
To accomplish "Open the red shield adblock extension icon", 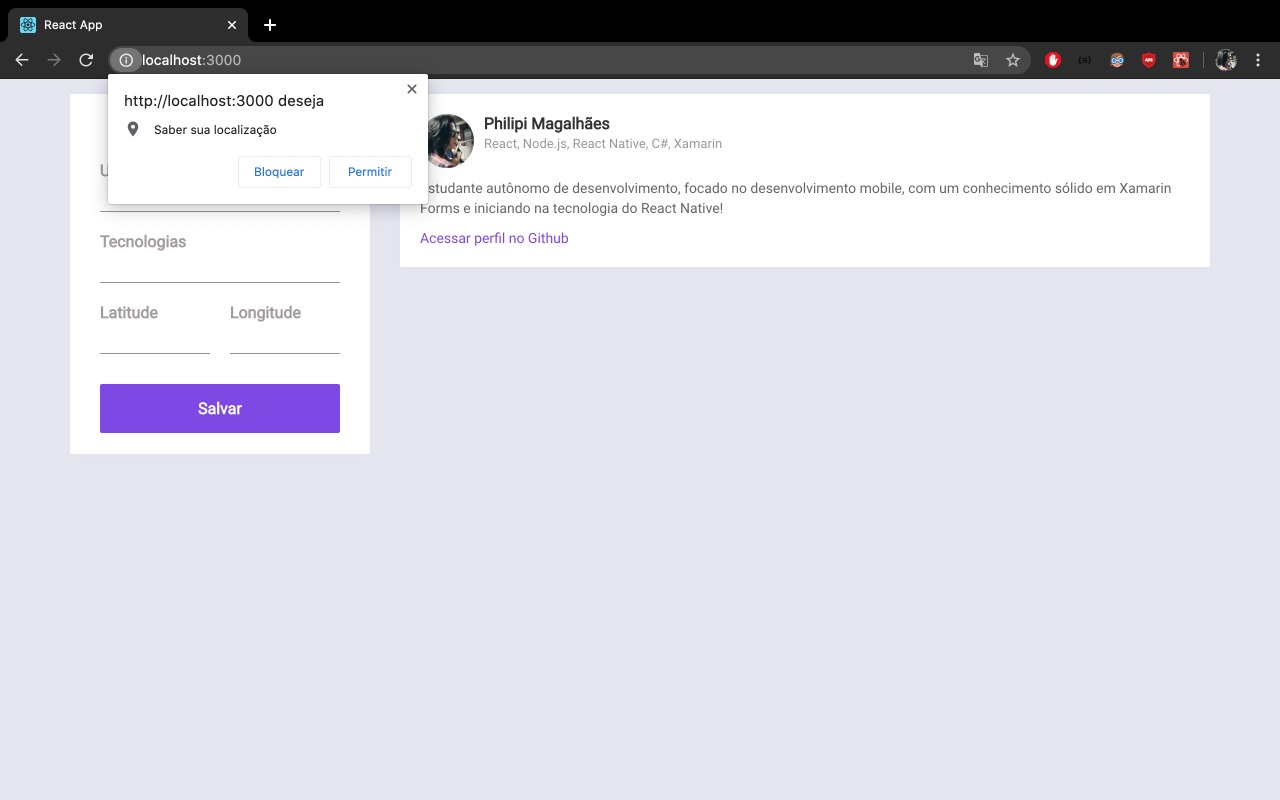I will [1149, 60].
